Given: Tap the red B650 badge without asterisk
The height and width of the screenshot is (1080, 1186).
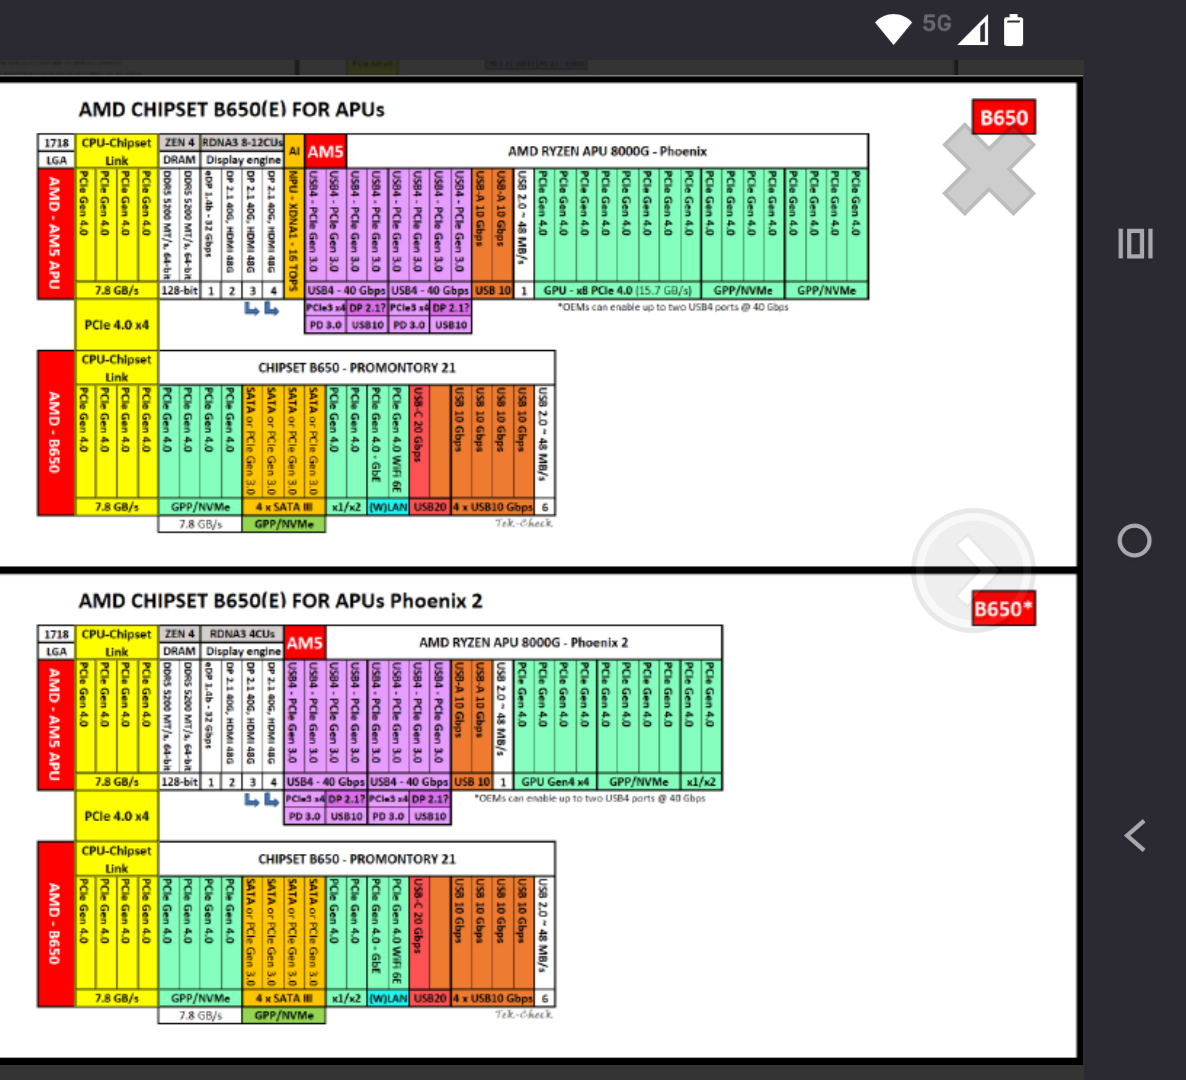Looking at the screenshot, I should 1004,117.
